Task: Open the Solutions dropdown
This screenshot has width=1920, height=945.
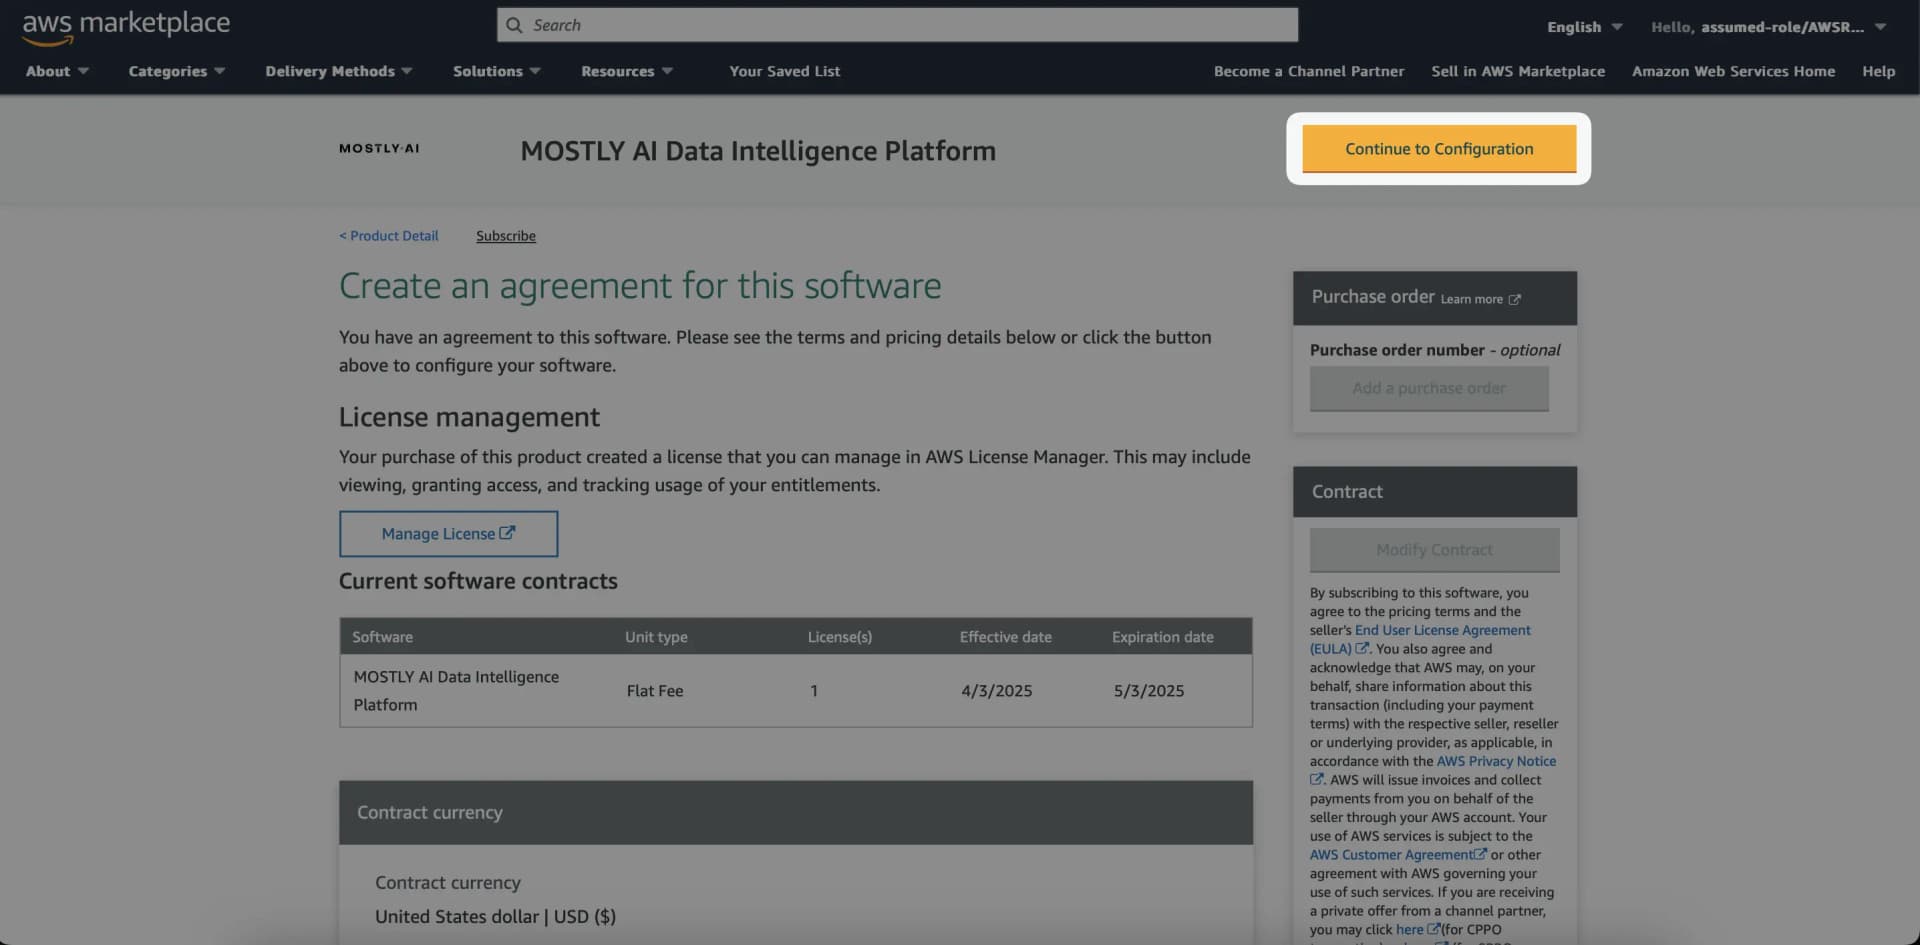Action: (497, 71)
